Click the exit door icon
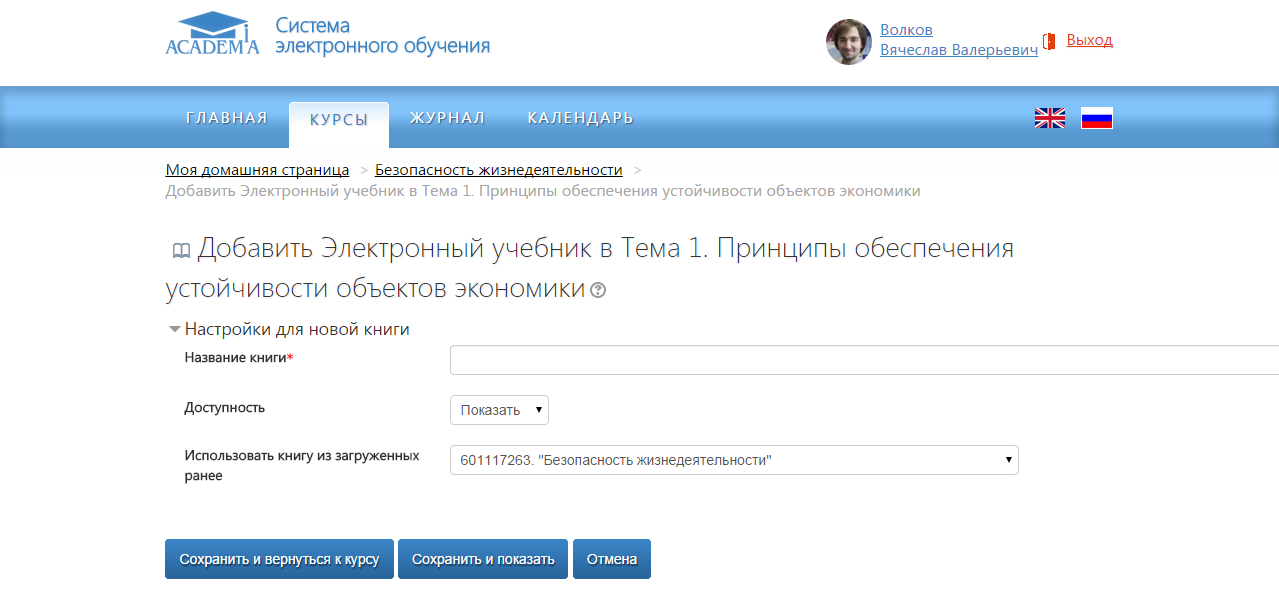The height and width of the screenshot is (597, 1279). (x=1050, y=41)
